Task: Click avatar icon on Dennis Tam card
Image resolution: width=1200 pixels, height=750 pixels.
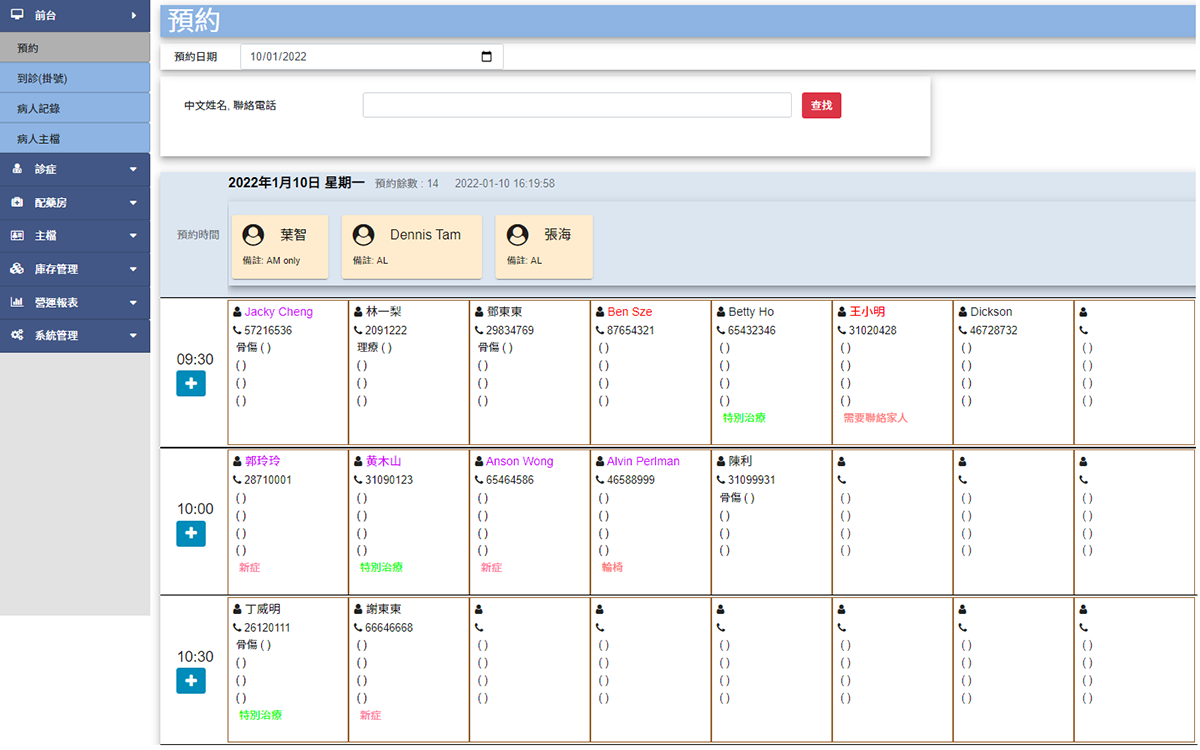Action: [363, 234]
